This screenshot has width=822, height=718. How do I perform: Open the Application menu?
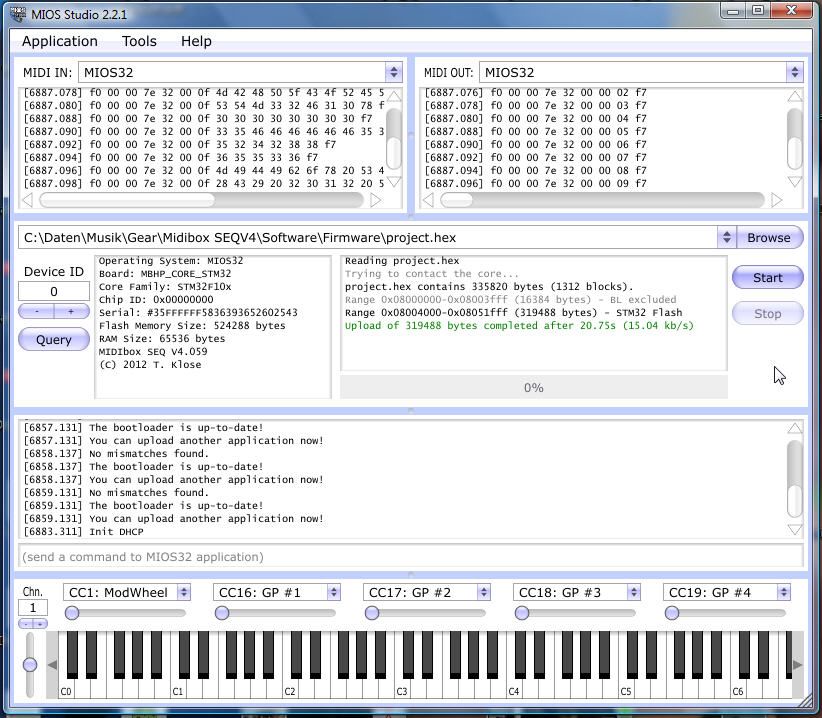60,41
